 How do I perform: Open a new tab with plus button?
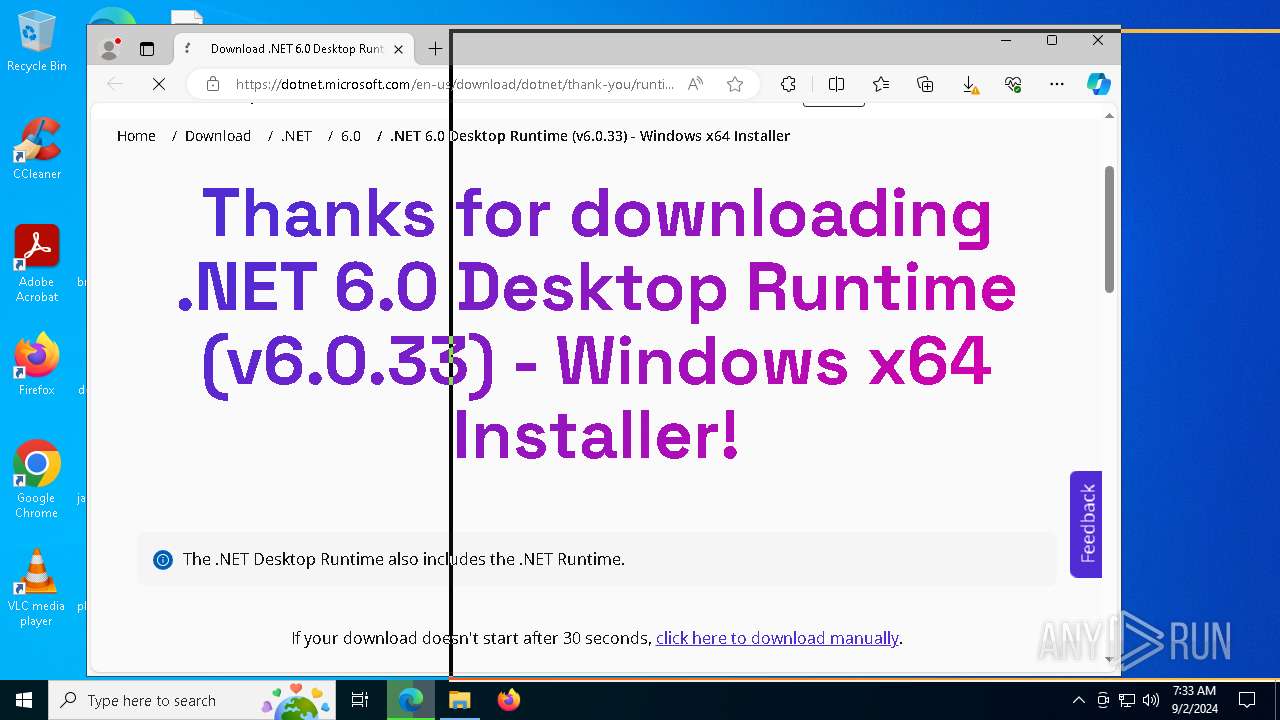435,48
